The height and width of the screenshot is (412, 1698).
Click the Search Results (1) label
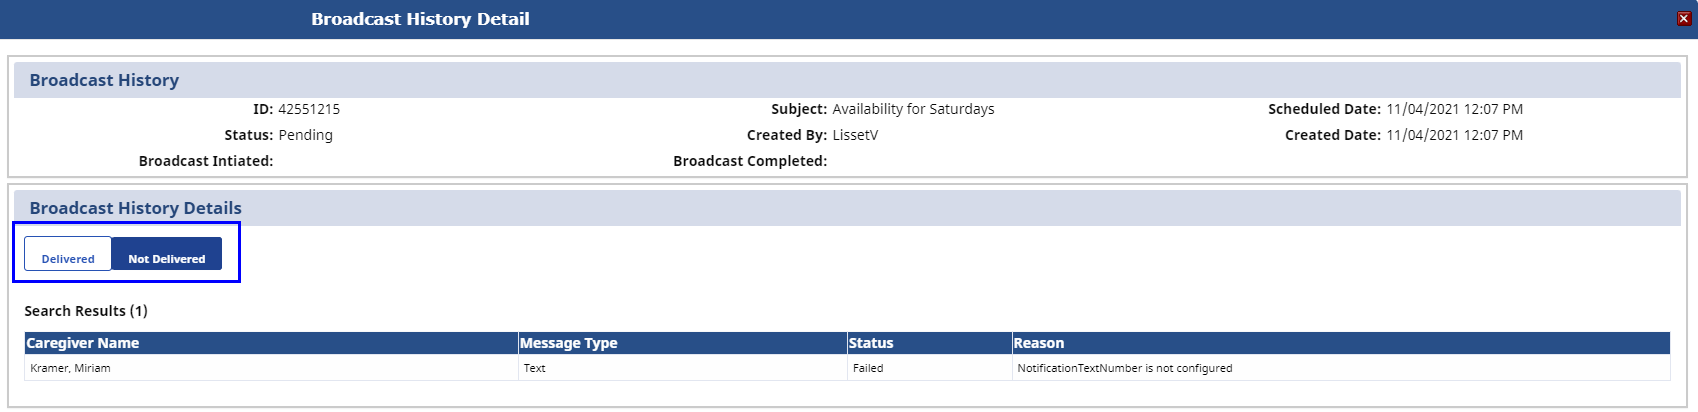coord(86,311)
